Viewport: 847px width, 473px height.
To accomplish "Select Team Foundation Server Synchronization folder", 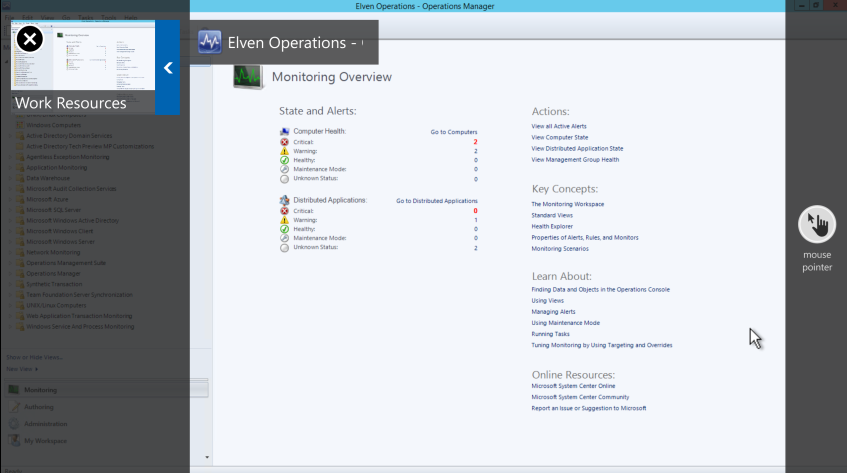I will coord(79,295).
